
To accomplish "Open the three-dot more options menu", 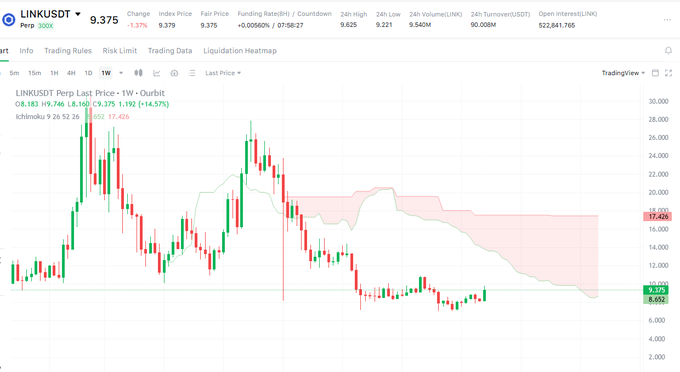I will pos(667,20).
